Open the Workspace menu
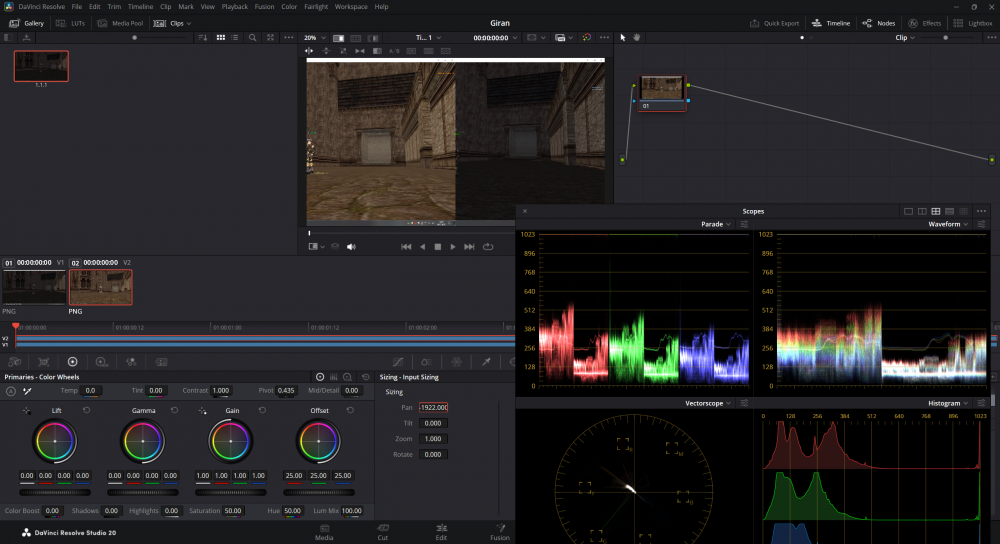1000x544 pixels. tap(351, 6)
